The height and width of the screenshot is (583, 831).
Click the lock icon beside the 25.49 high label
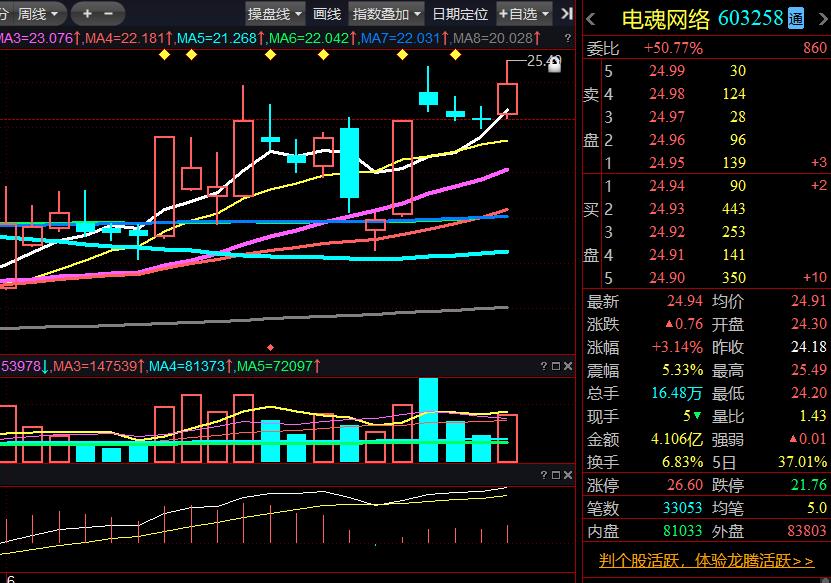click(x=554, y=65)
